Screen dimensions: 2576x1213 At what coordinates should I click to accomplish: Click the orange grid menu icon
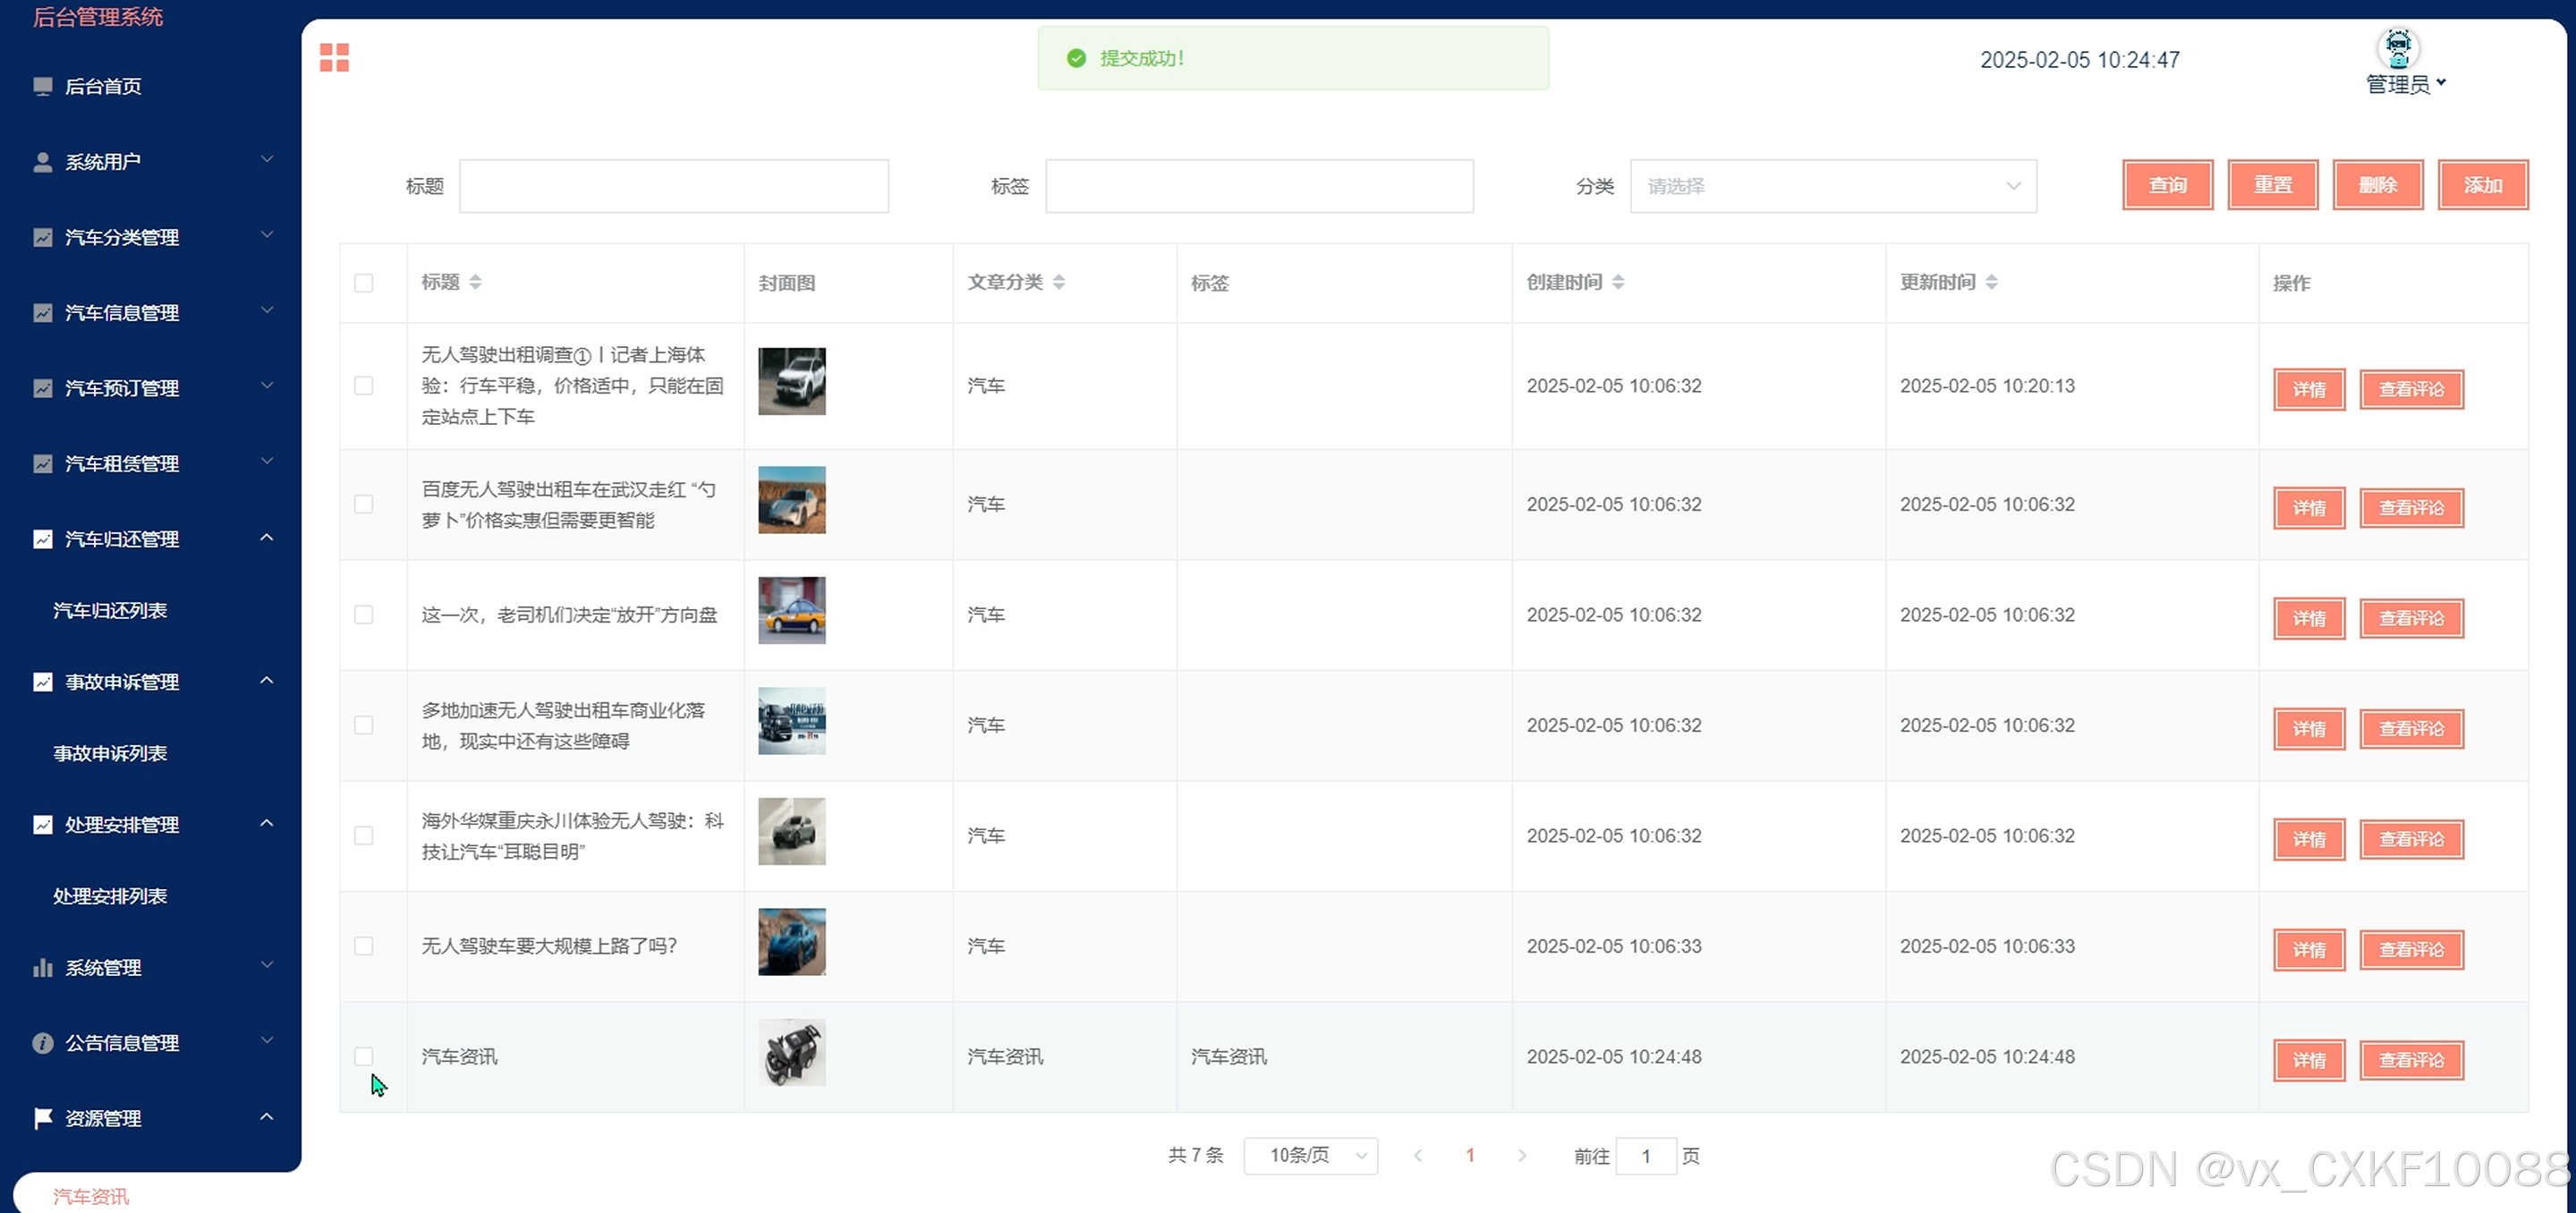click(334, 58)
